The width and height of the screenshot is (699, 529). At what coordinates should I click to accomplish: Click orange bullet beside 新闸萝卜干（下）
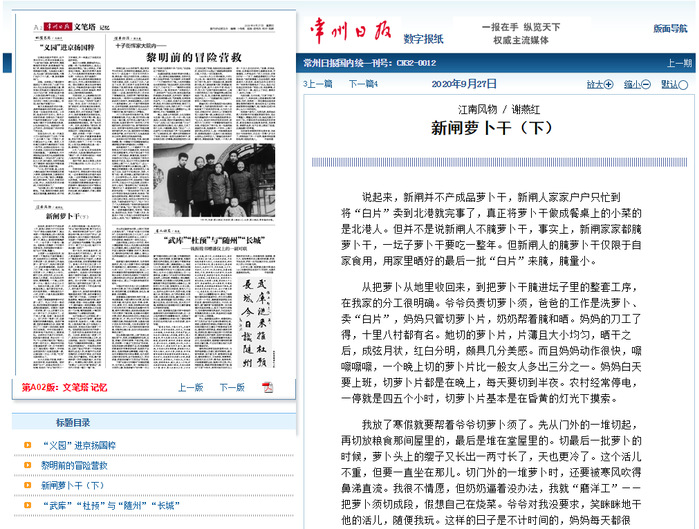coord(27,485)
